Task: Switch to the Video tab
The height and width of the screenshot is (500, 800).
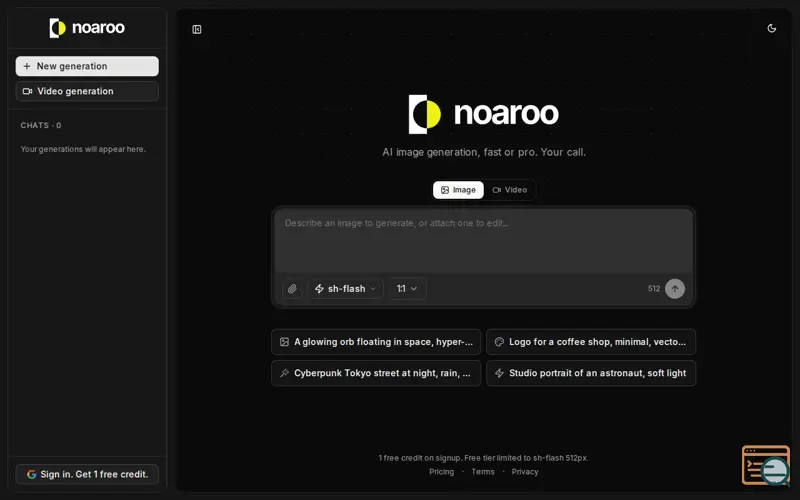Action: click(510, 190)
